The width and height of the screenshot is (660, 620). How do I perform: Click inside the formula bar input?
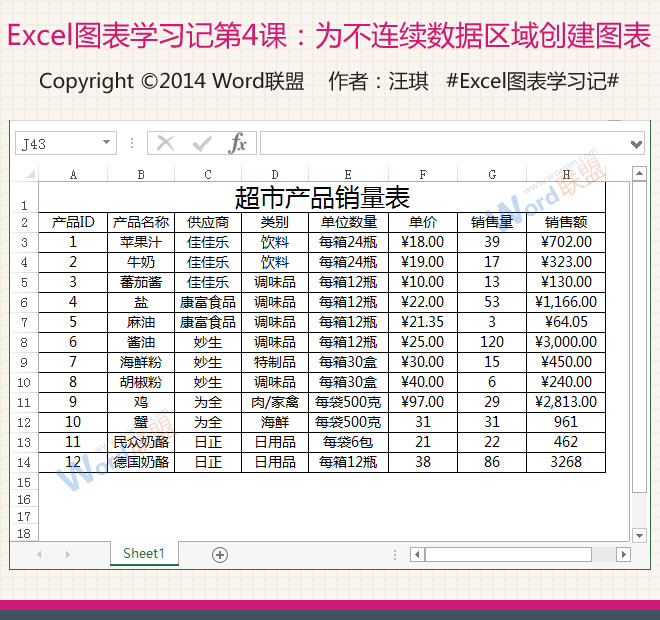tap(440, 144)
